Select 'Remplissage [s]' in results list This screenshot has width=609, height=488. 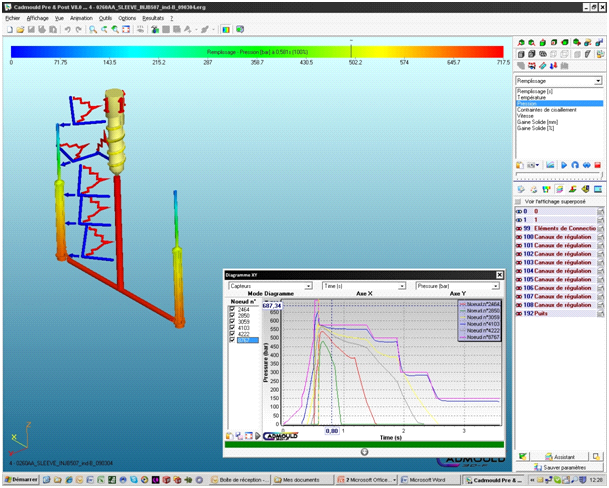[535, 91]
